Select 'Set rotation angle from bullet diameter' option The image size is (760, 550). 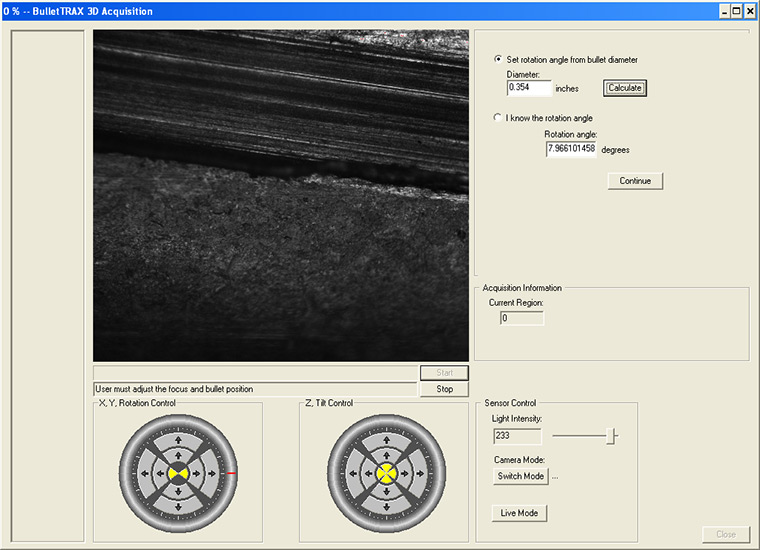pos(498,59)
